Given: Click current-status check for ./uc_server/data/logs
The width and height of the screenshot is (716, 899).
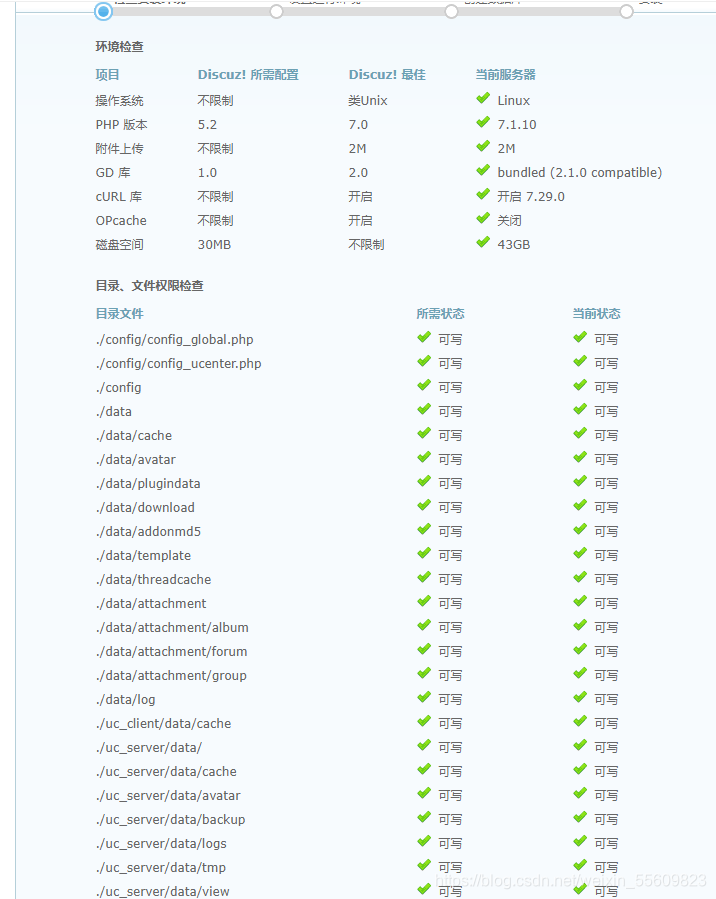Looking at the screenshot, I should coord(580,842).
